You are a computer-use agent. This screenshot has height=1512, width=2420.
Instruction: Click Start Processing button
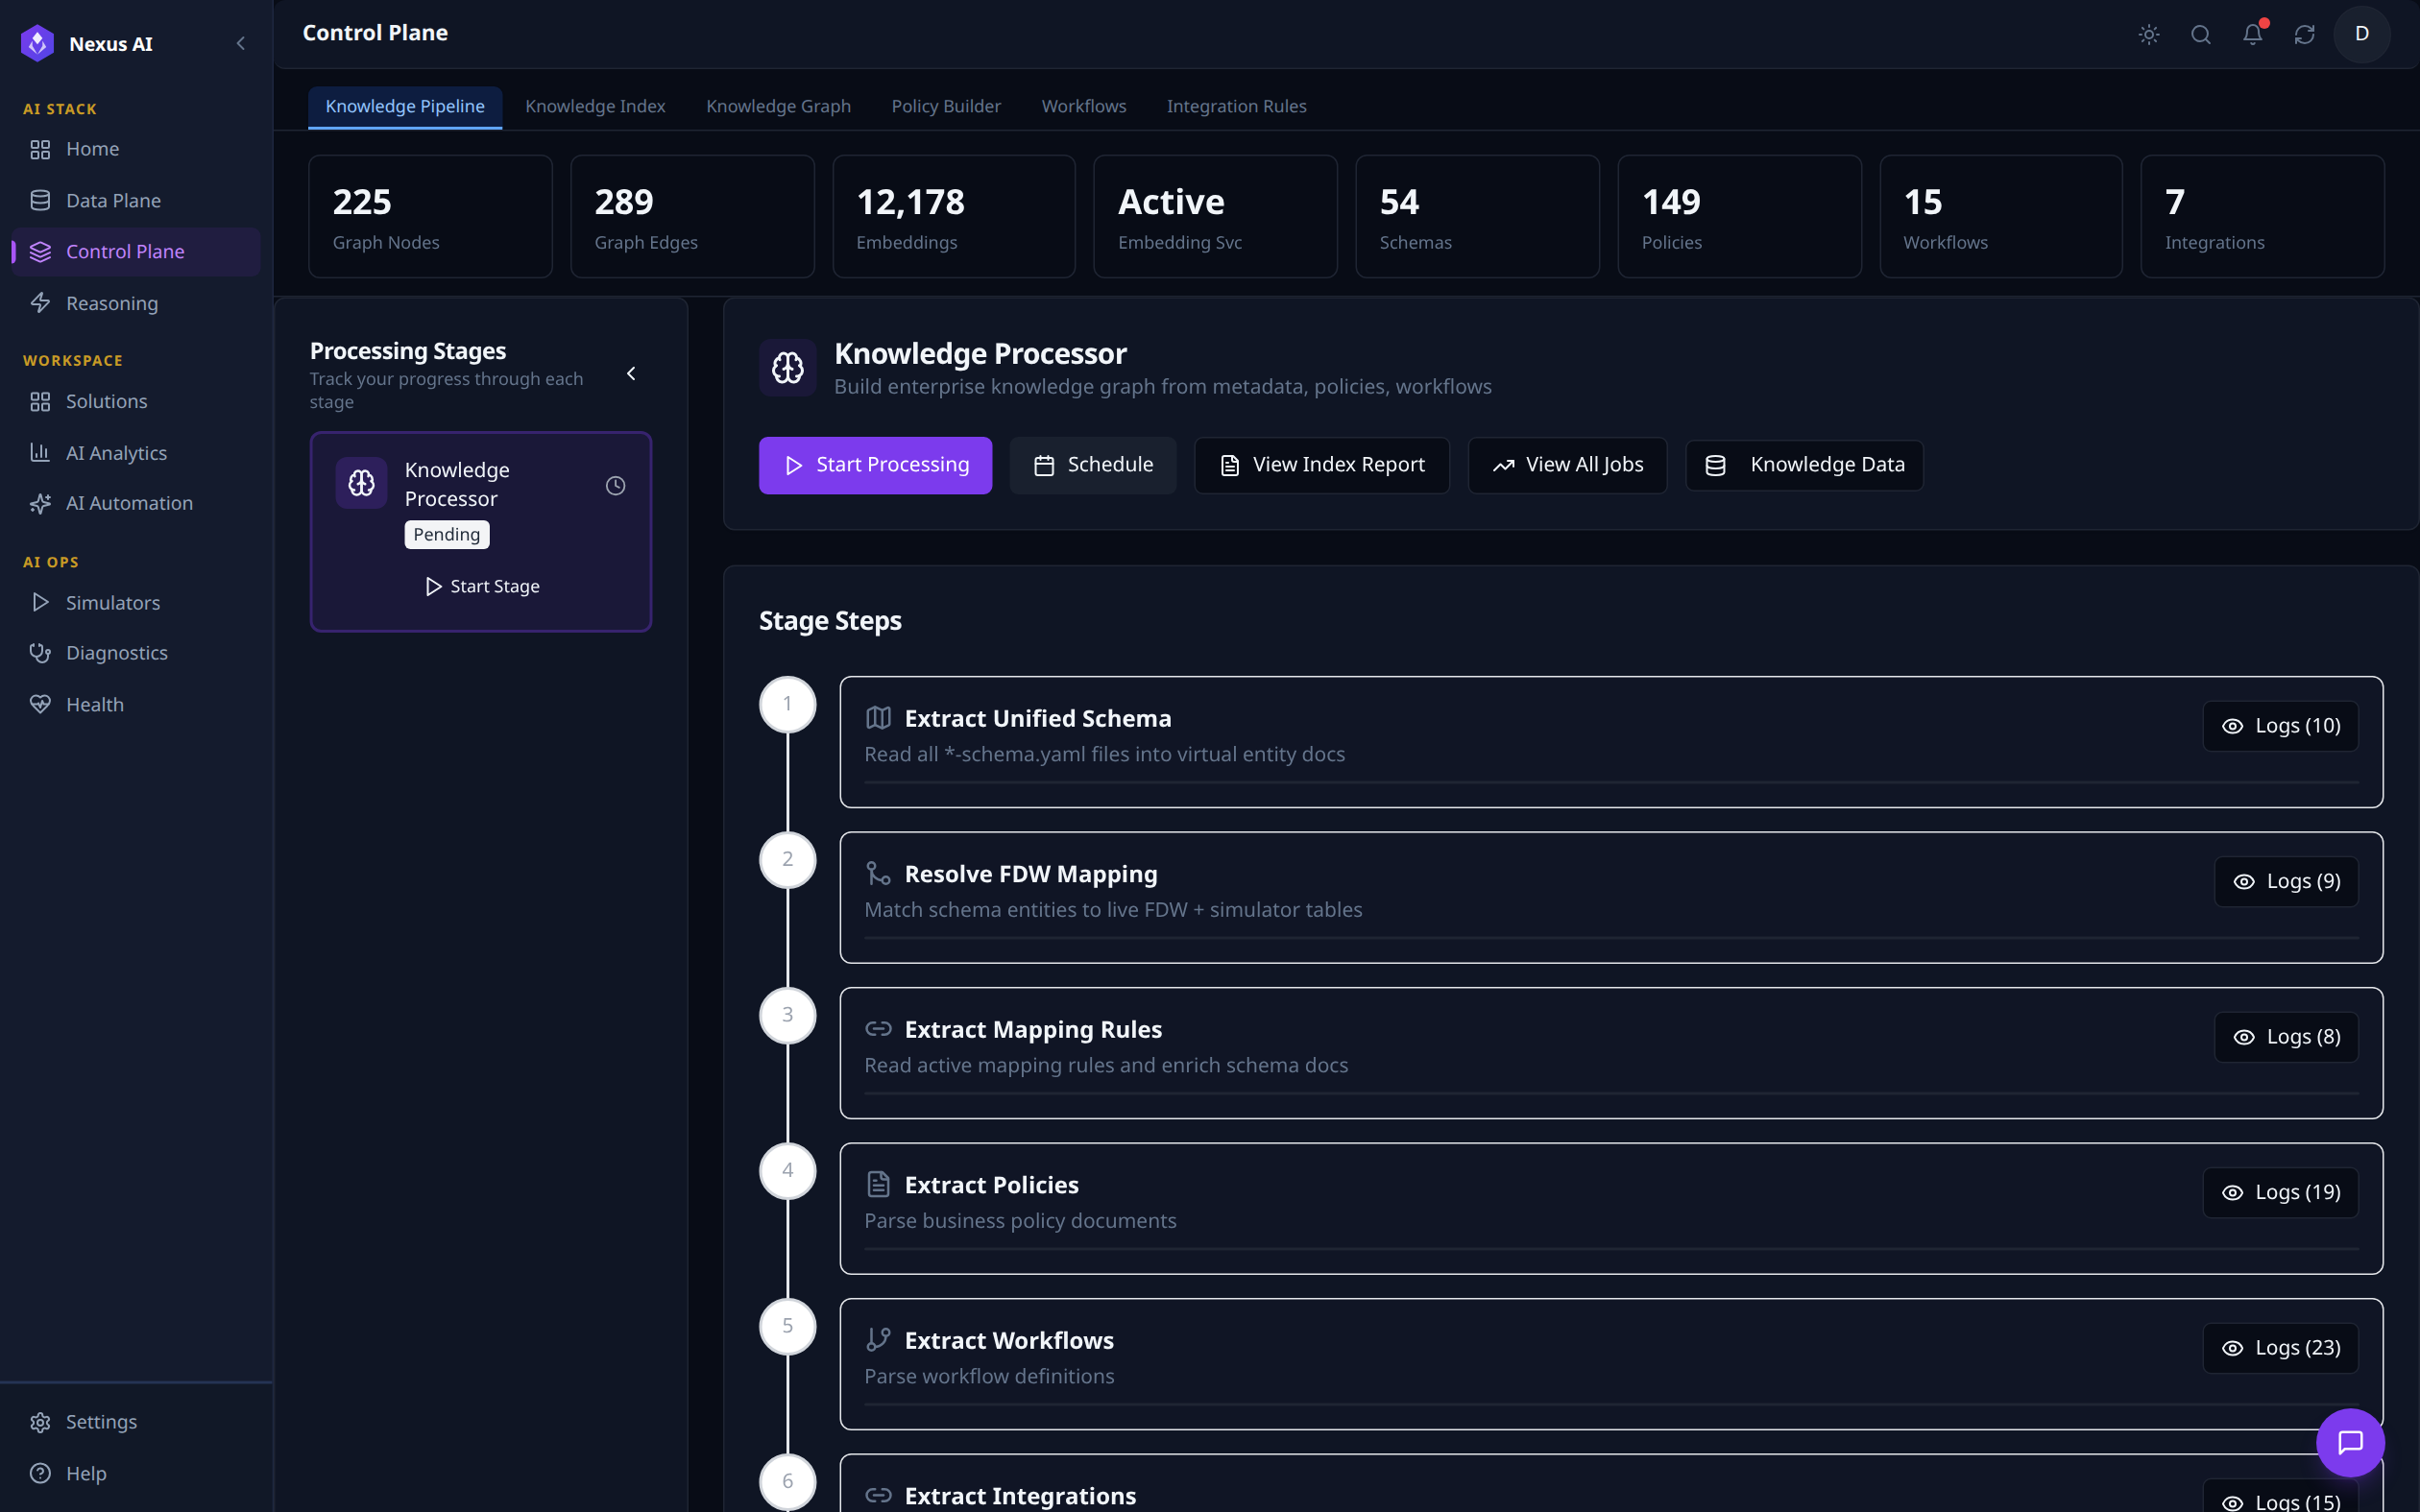(875, 465)
